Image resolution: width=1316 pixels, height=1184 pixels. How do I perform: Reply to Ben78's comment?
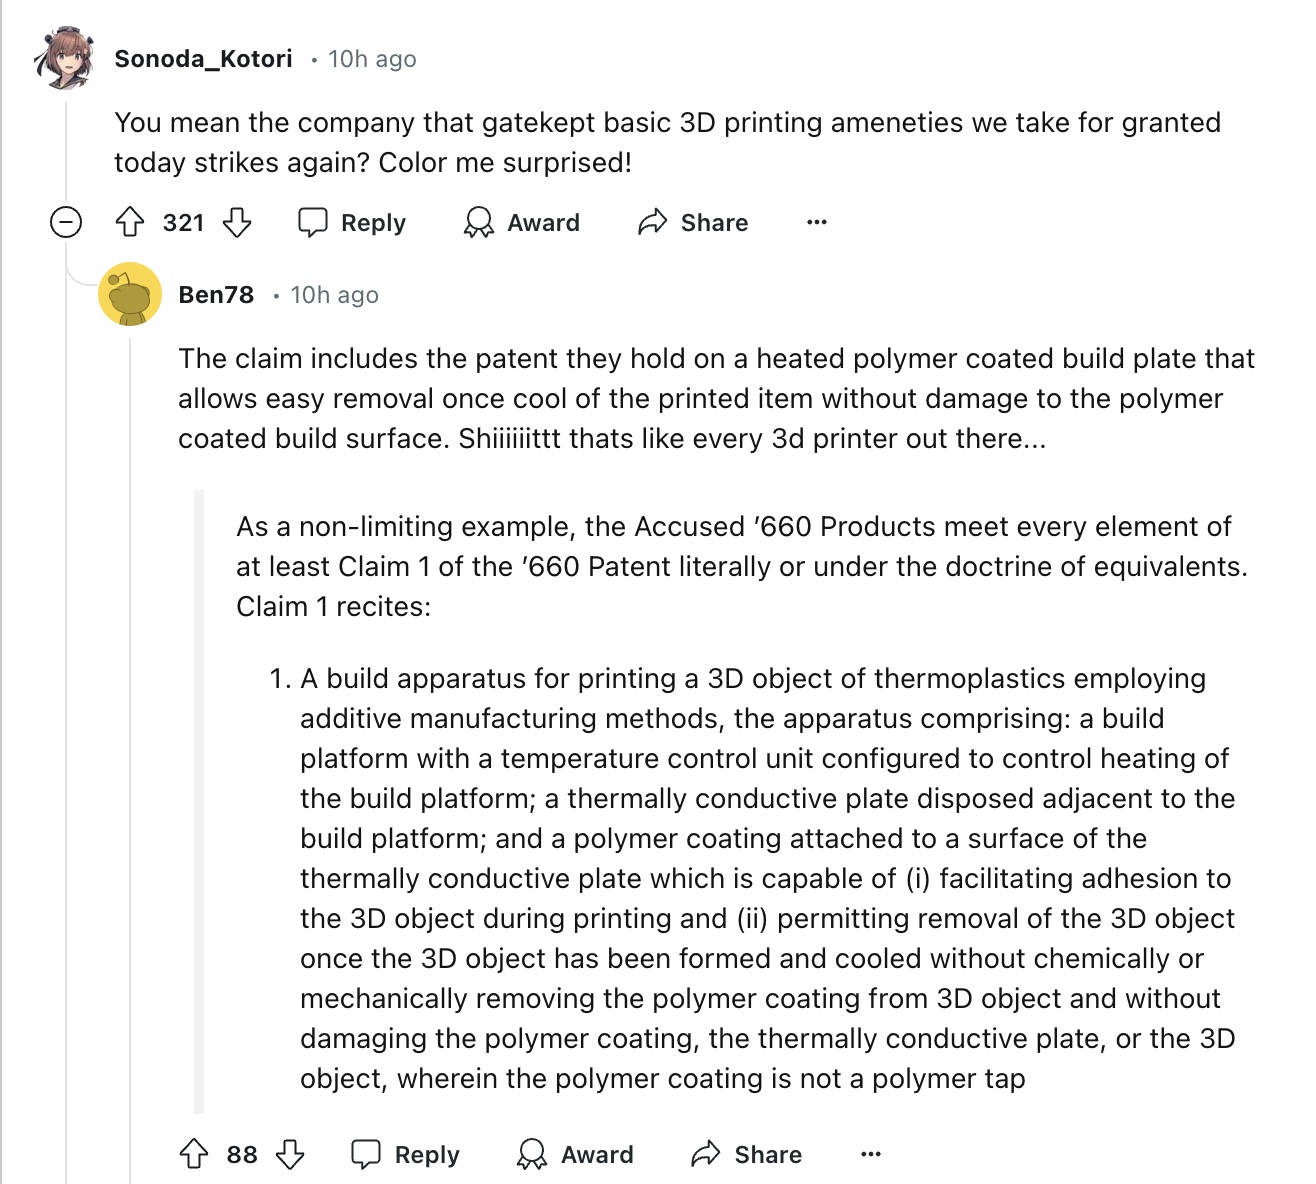[x=406, y=1154]
